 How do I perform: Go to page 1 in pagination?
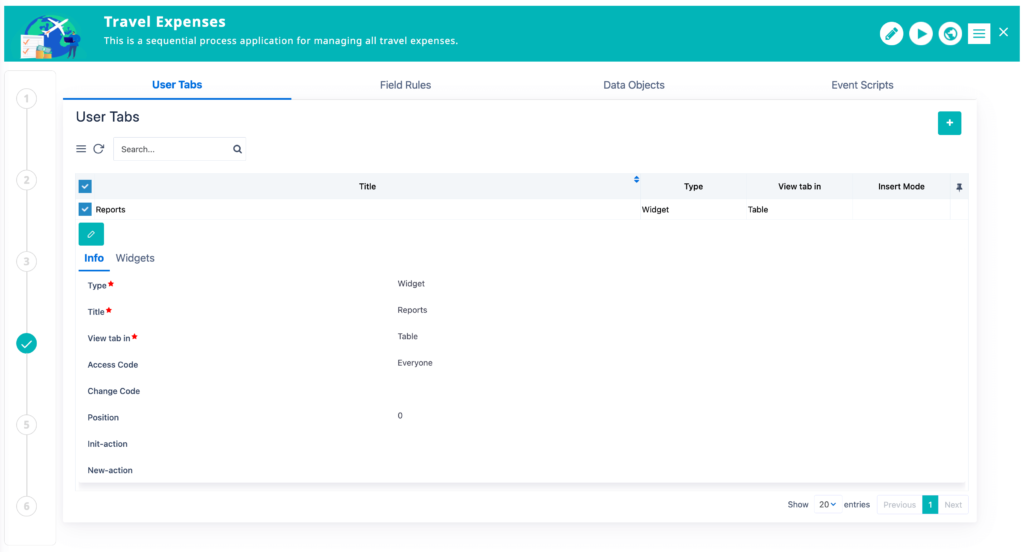pos(930,504)
